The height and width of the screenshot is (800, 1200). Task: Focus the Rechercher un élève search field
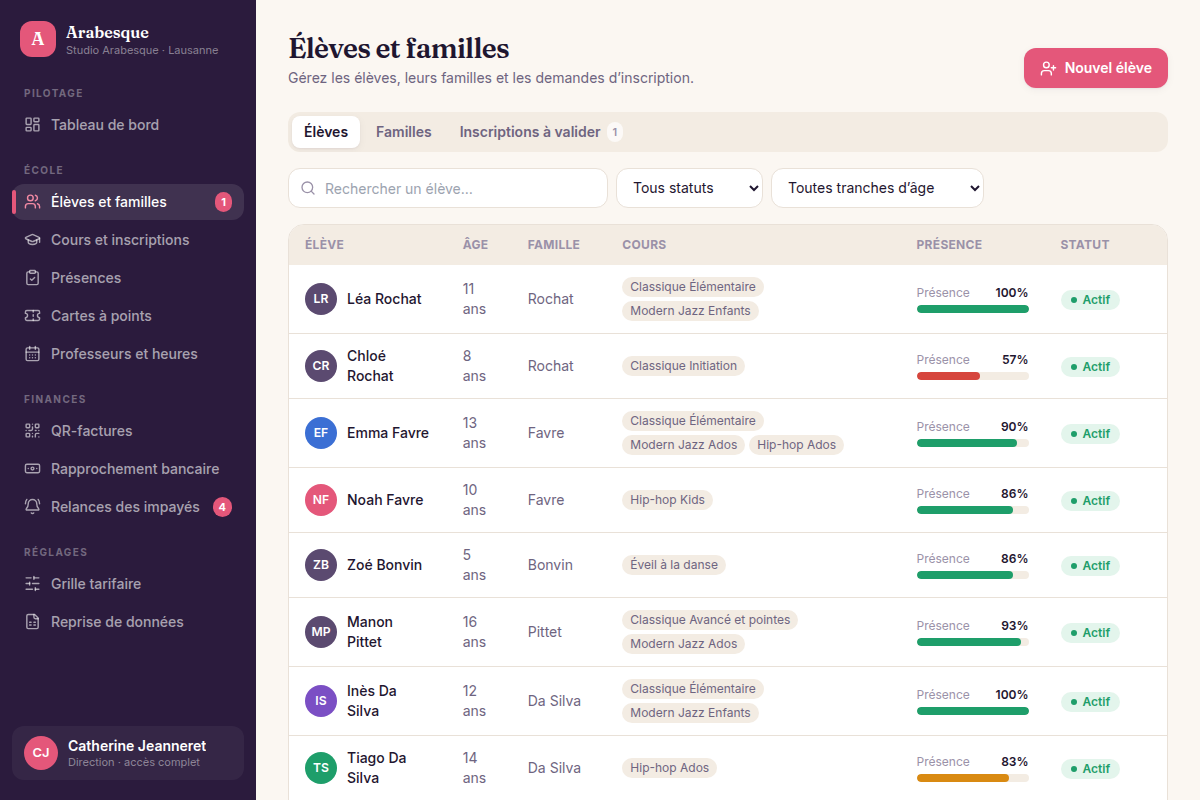click(448, 188)
